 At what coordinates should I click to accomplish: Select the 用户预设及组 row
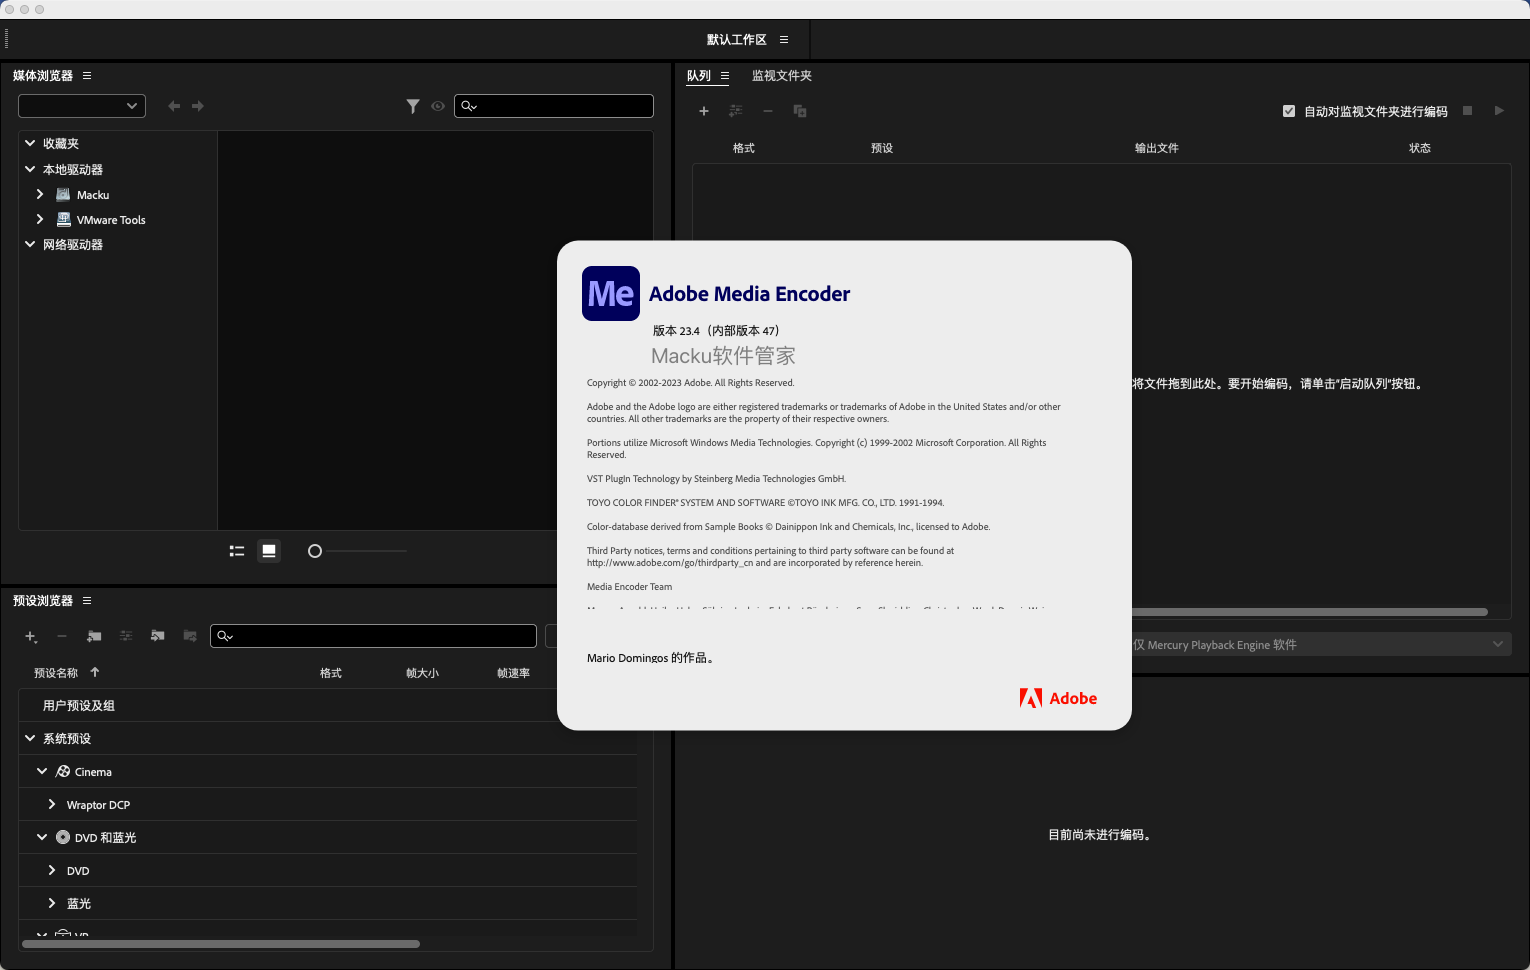(328, 706)
